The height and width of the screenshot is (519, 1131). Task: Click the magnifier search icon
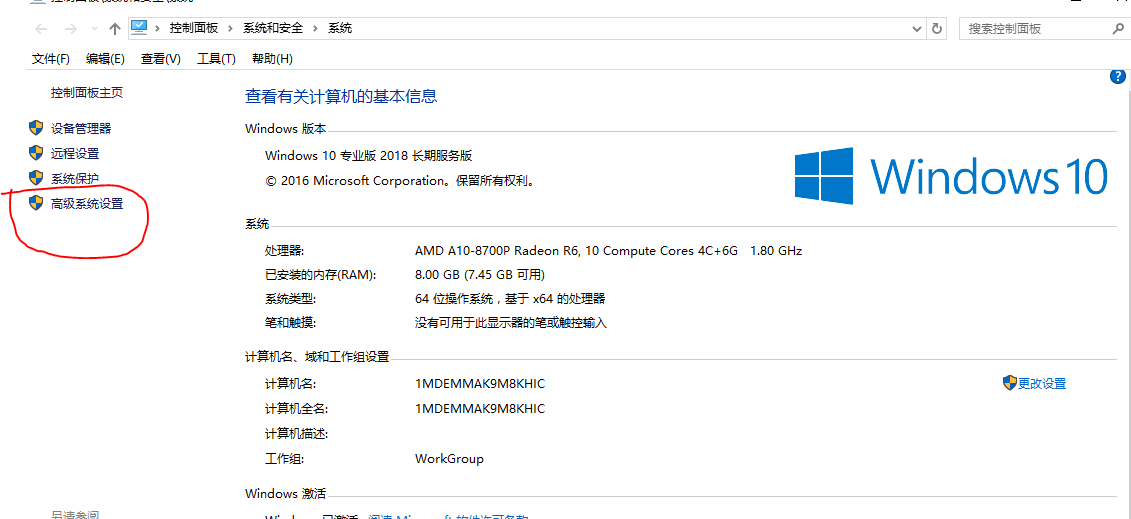1118,29
